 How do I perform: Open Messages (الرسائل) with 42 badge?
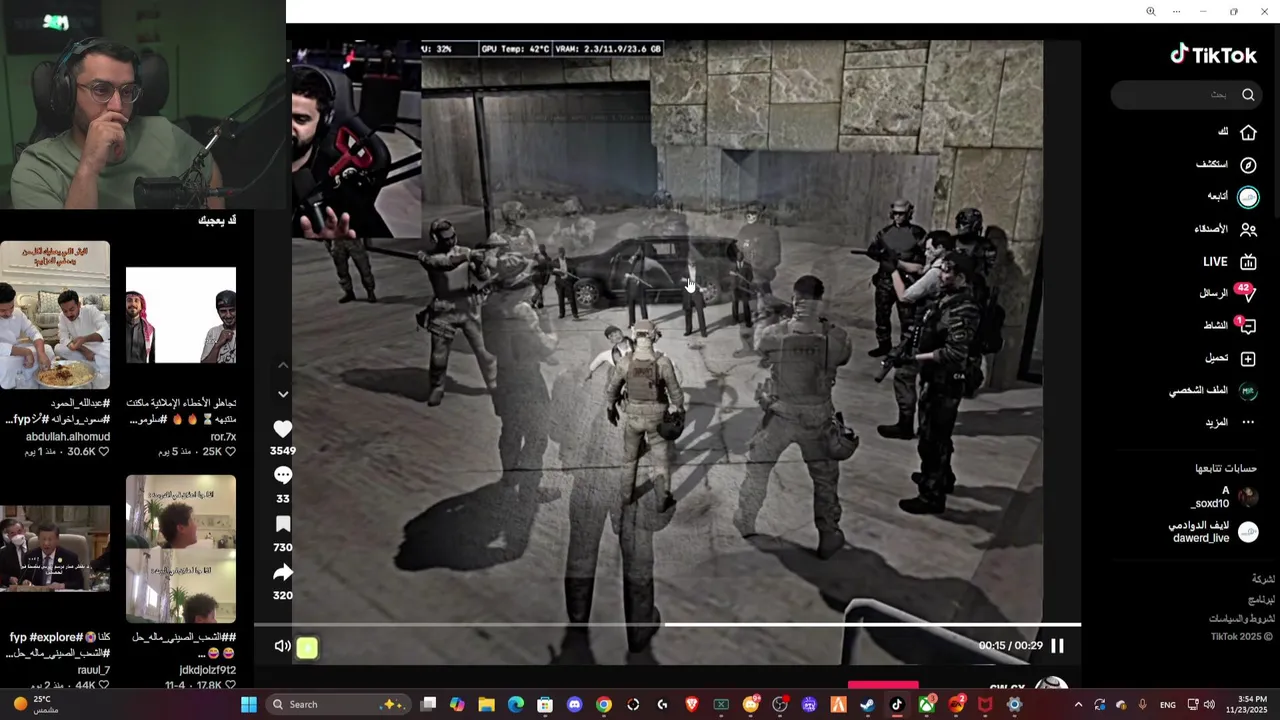click(x=1228, y=293)
